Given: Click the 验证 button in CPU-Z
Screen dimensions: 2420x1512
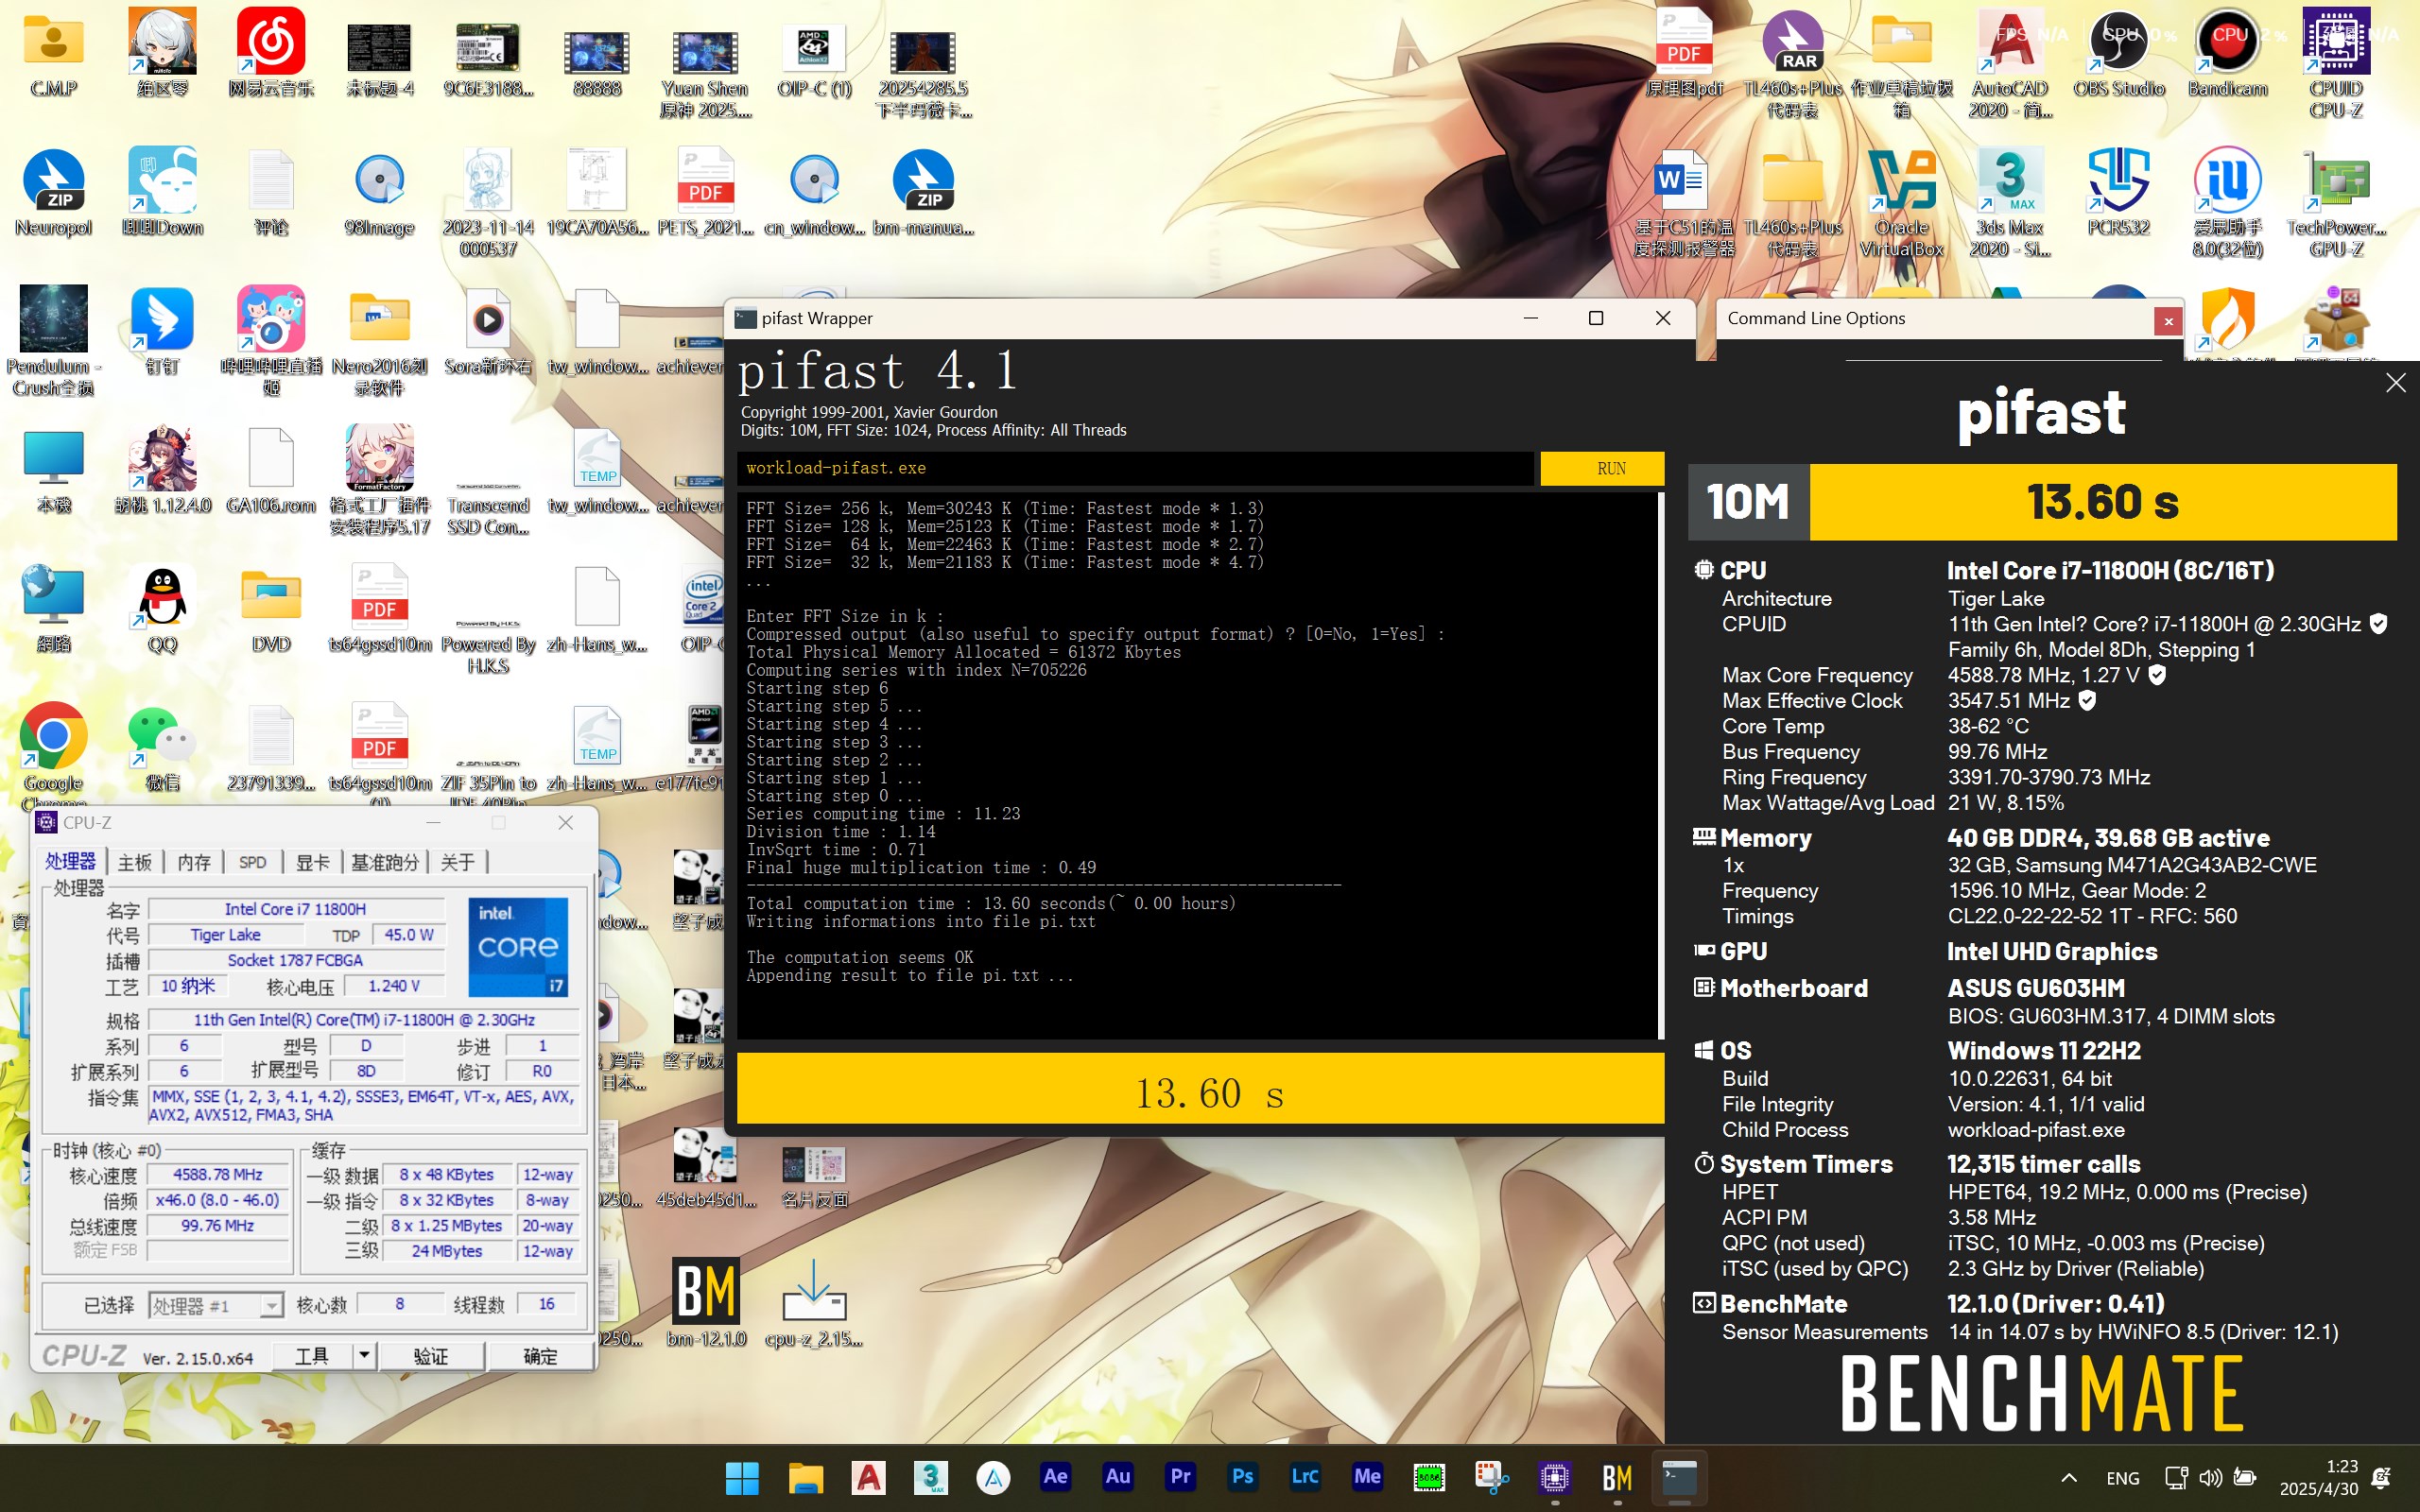Looking at the screenshot, I should point(431,1356).
